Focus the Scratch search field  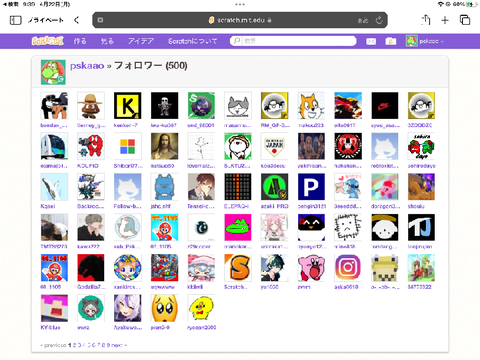click(293, 41)
